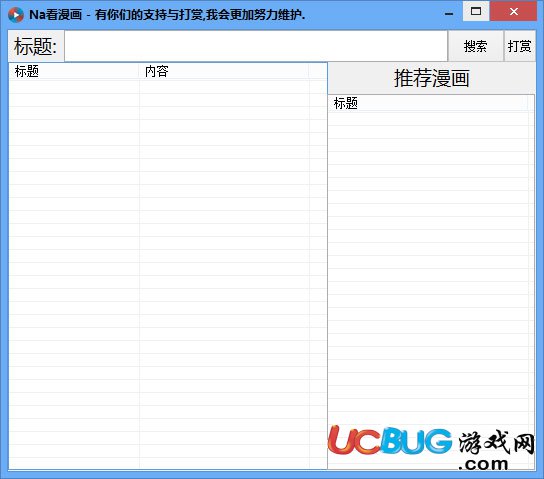Click the 游戏网 watermark text

pyautogui.click(x=496, y=442)
